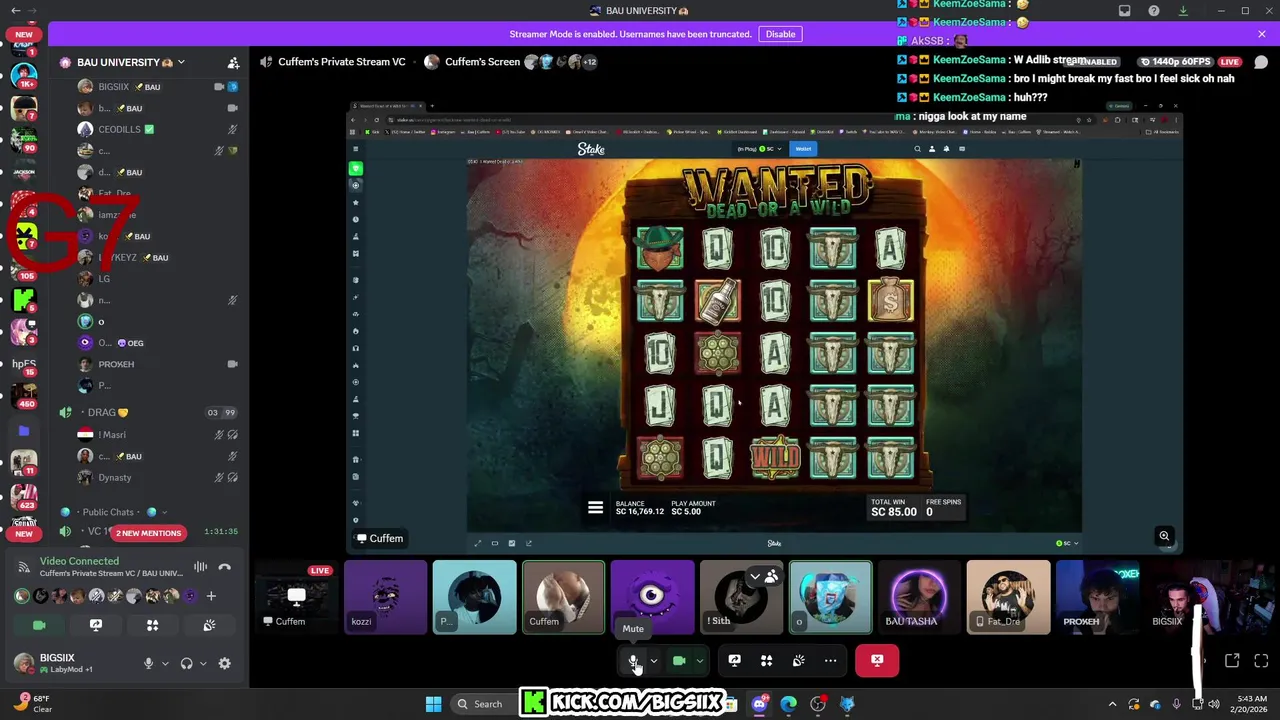Screen dimensions: 1280x720
Task: Select BAU TASHA's participant tile
Action: coord(919,597)
